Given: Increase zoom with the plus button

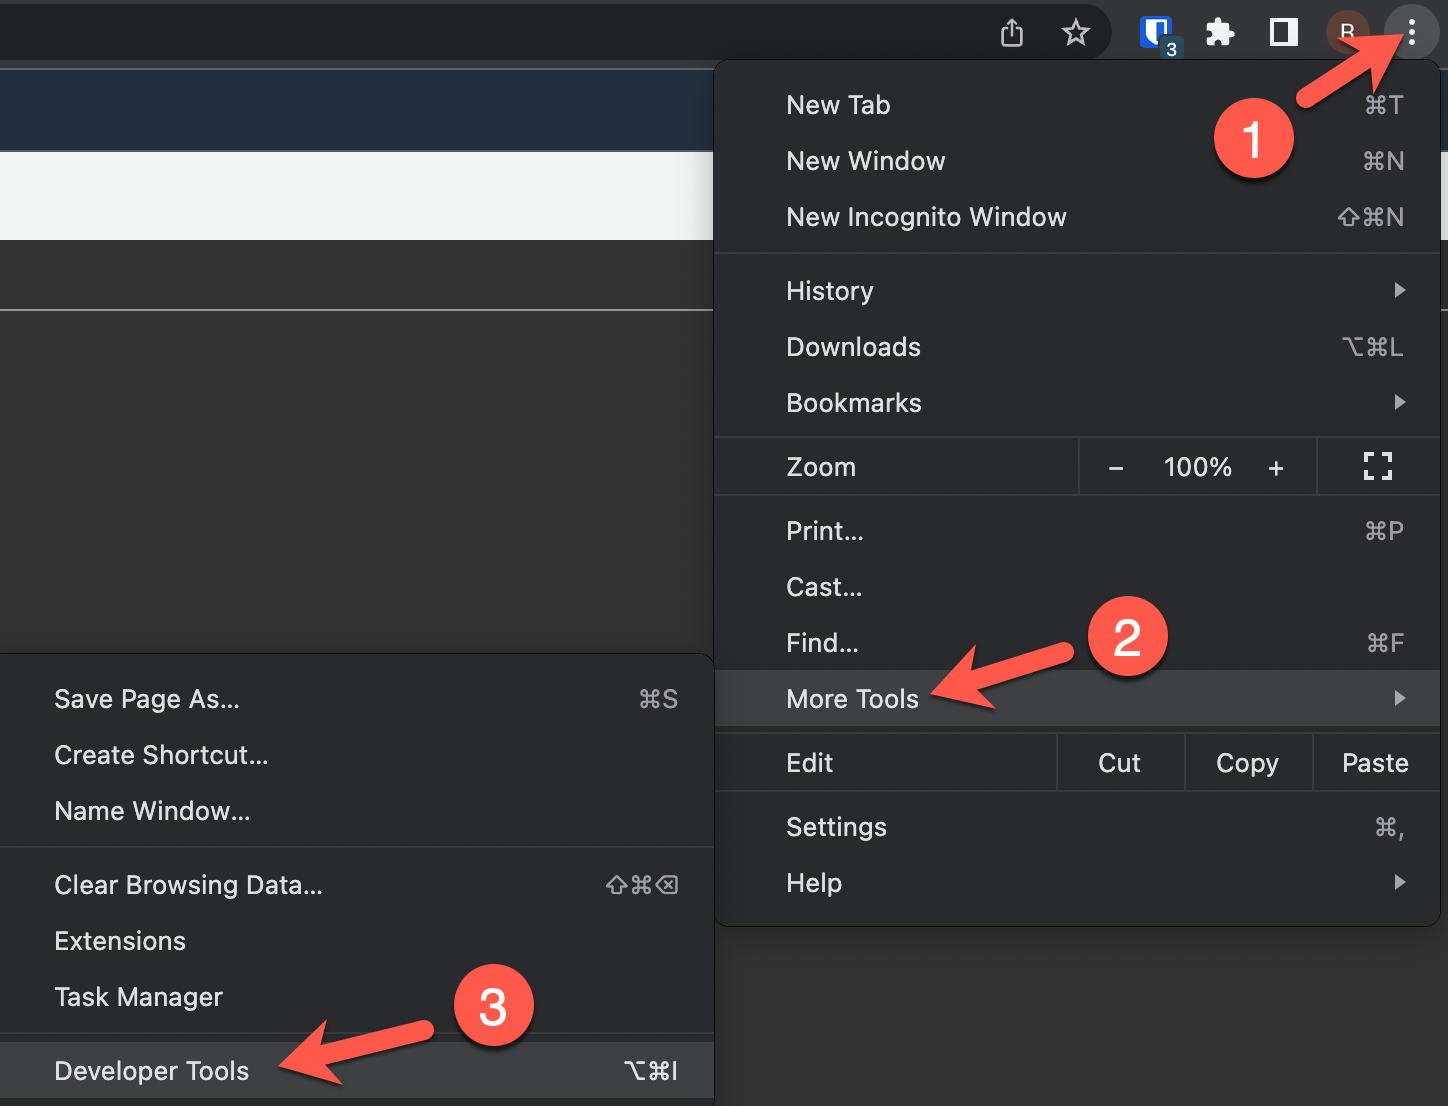Looking at the screenshot, I should 1275,468.
